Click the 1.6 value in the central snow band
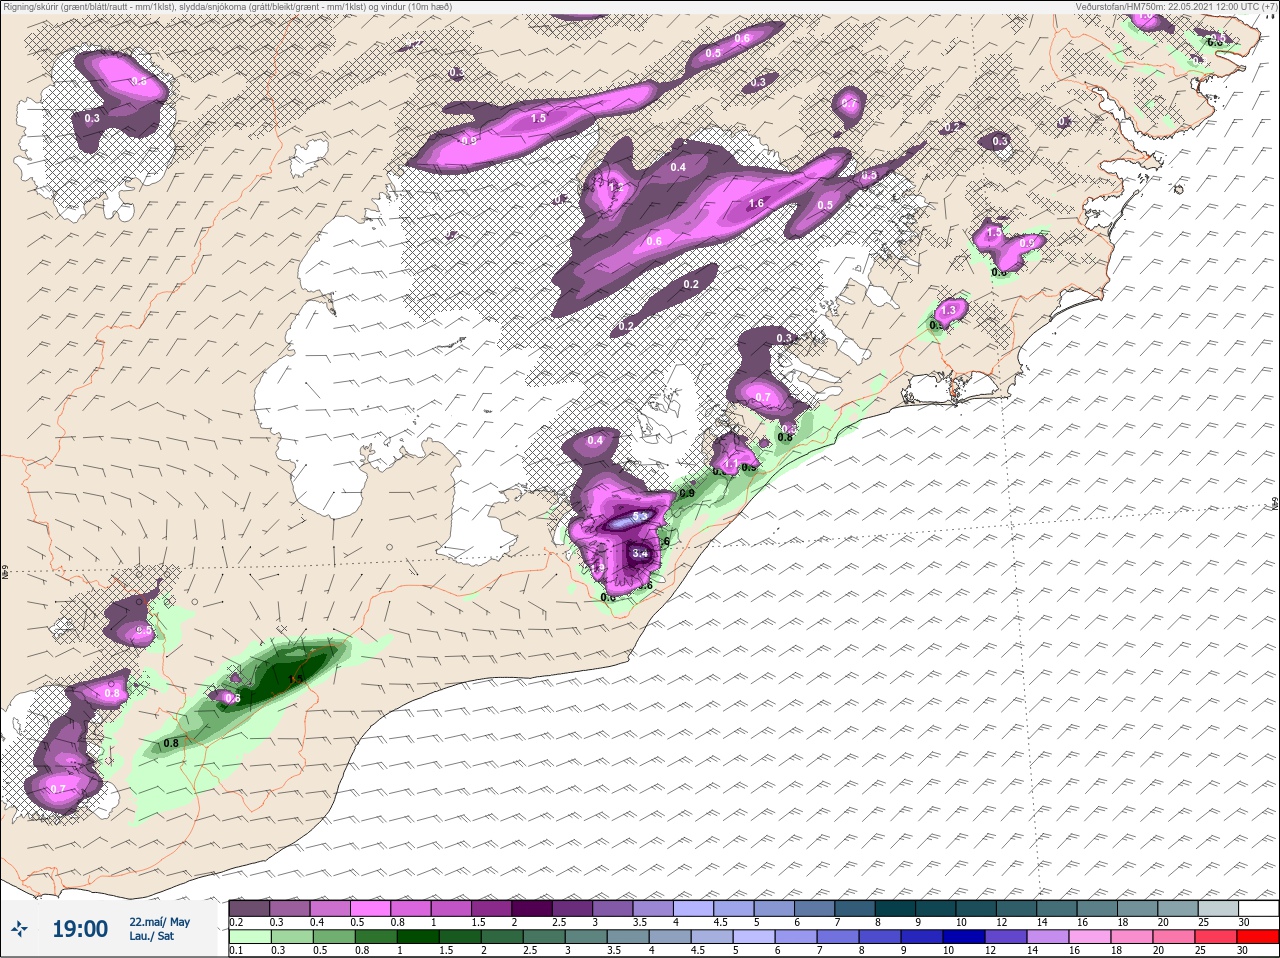The image size is (1280, 958). pyautogui.click(x=756, y=203)
